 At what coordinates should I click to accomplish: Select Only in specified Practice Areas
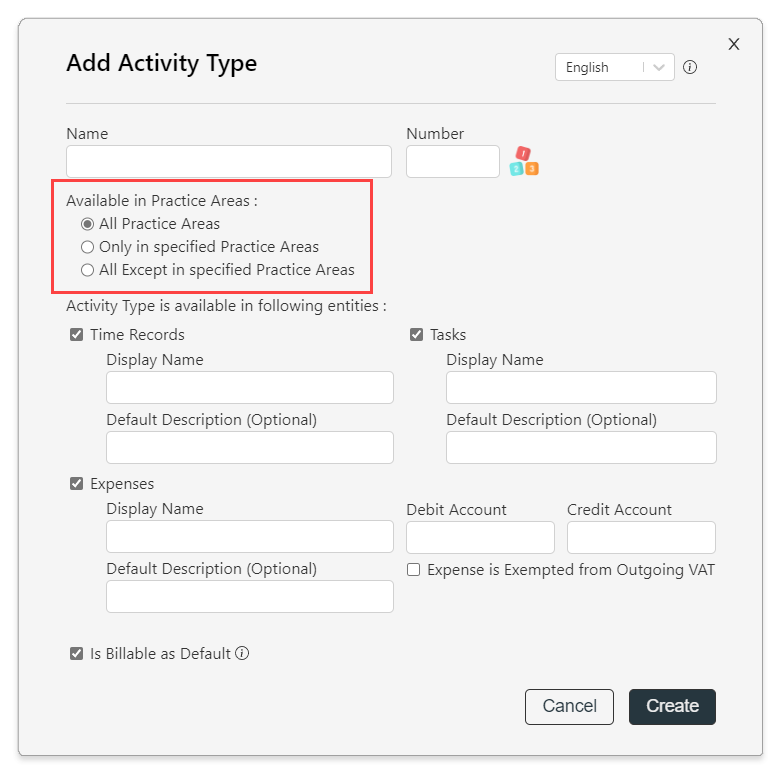tap(88, 247)
